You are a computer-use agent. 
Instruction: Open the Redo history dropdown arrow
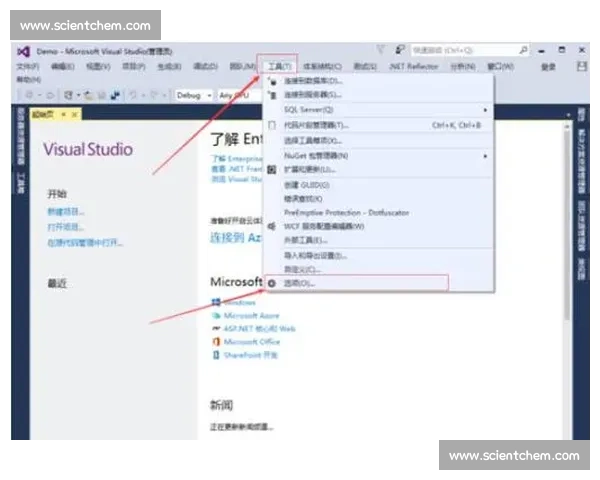pos(164,95)
